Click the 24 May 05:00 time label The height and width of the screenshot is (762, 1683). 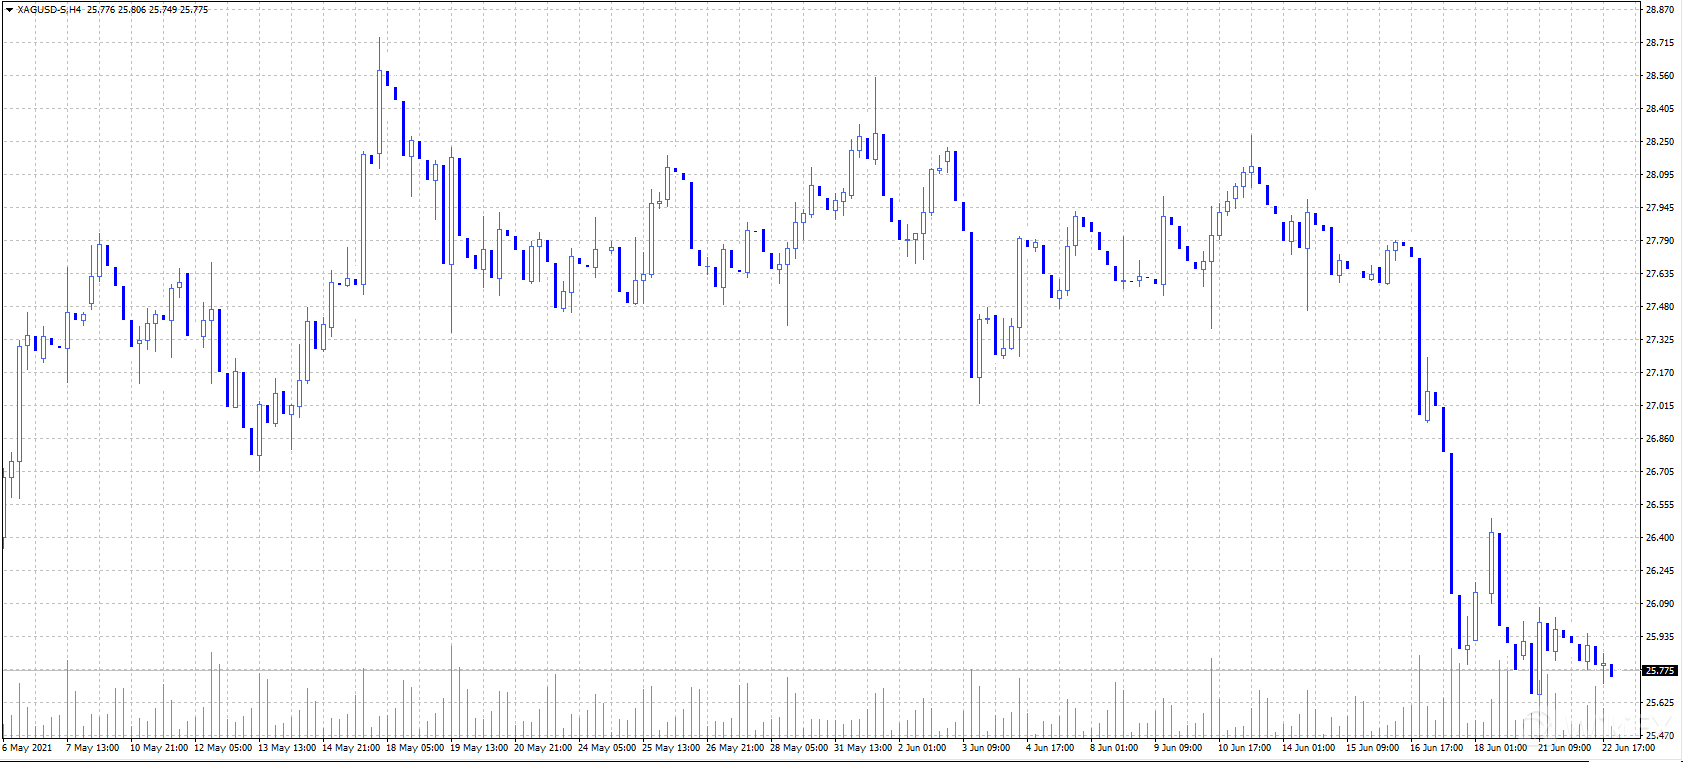point(607,748)
